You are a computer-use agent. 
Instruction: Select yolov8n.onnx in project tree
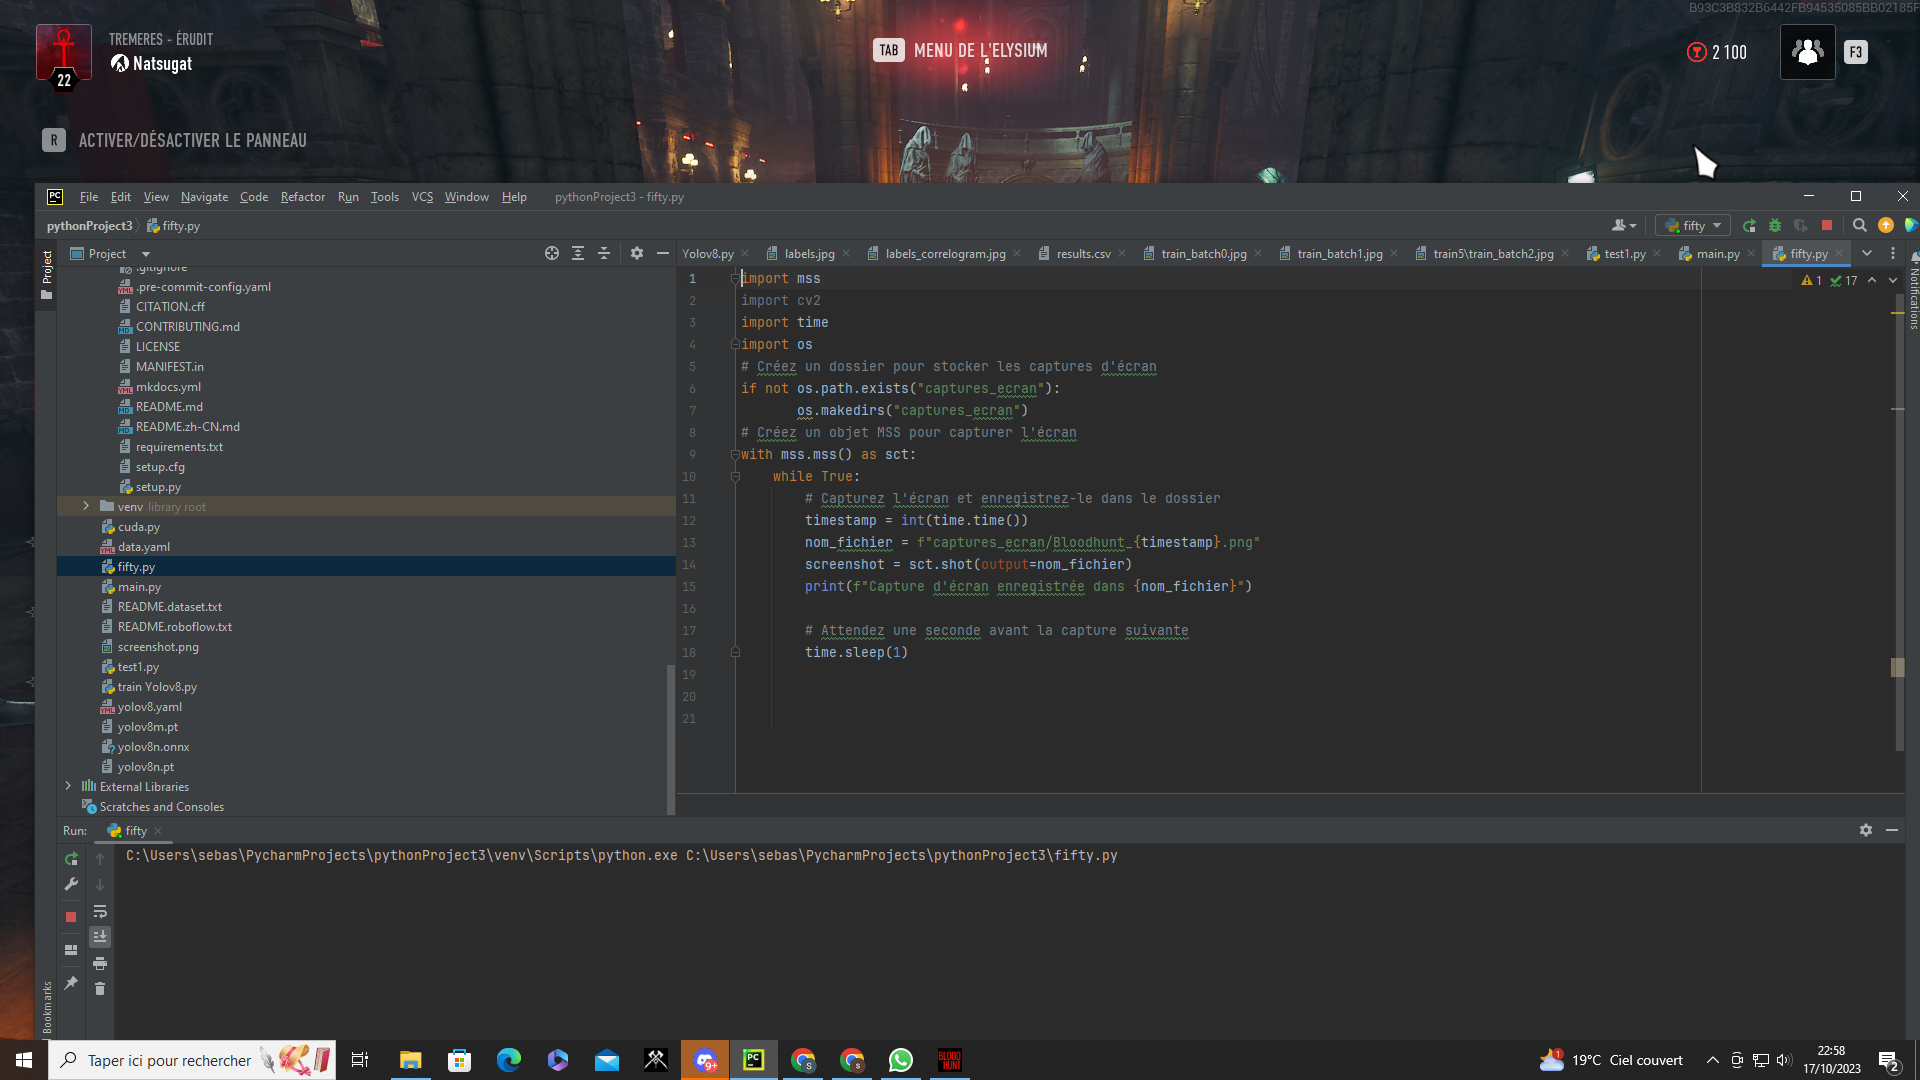pos(153,747)
